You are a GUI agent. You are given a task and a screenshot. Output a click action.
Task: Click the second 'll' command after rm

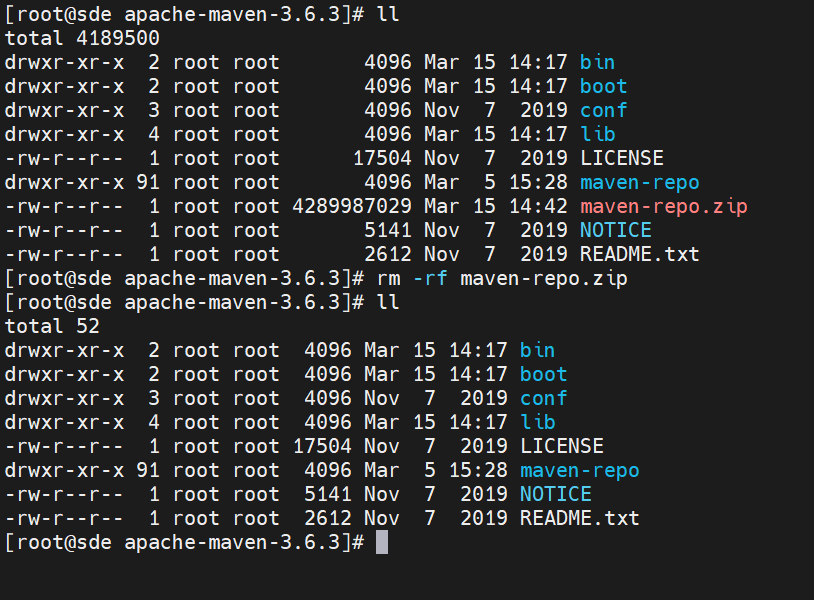tap(388, 302)
